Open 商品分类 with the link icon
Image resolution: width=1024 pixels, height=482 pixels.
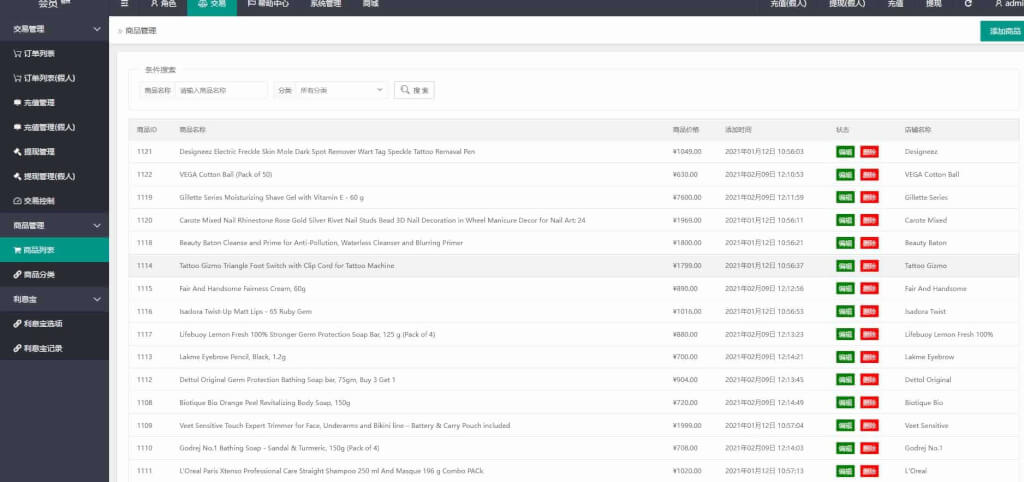click(34, 274)
